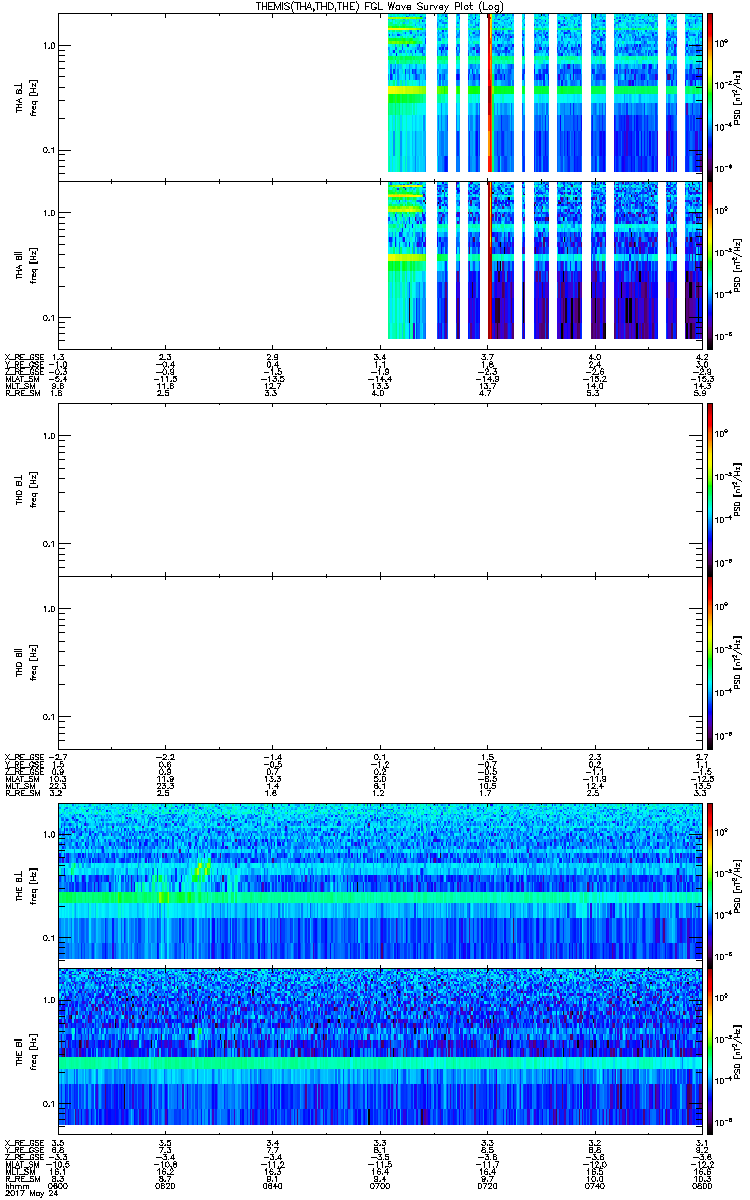750x1200 pixels.
Task: Click the 0720 time tick label
Action: point(488,1184)
